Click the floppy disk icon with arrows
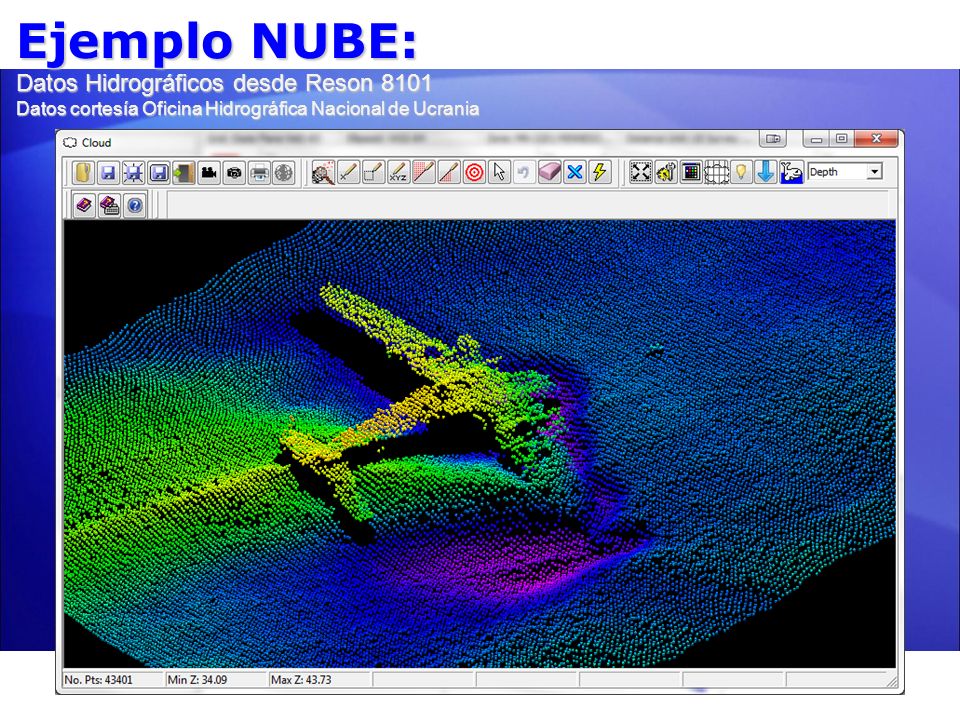Viewport: 960px width, 720px height. tap(133, 173)
